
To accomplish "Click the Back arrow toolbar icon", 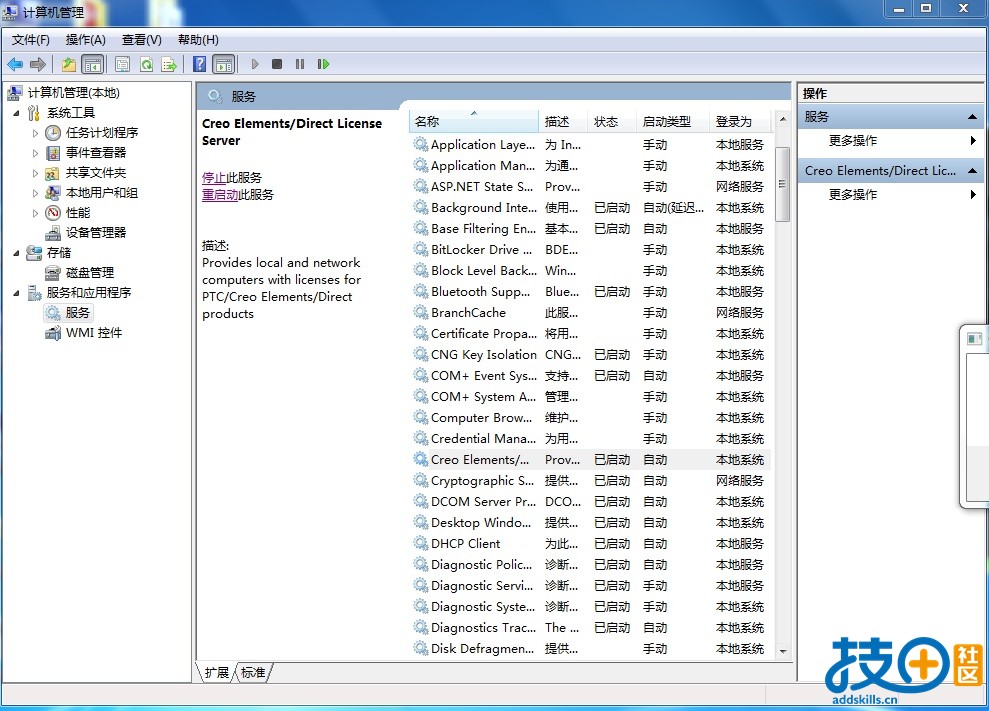I will (x=15, y=64).
